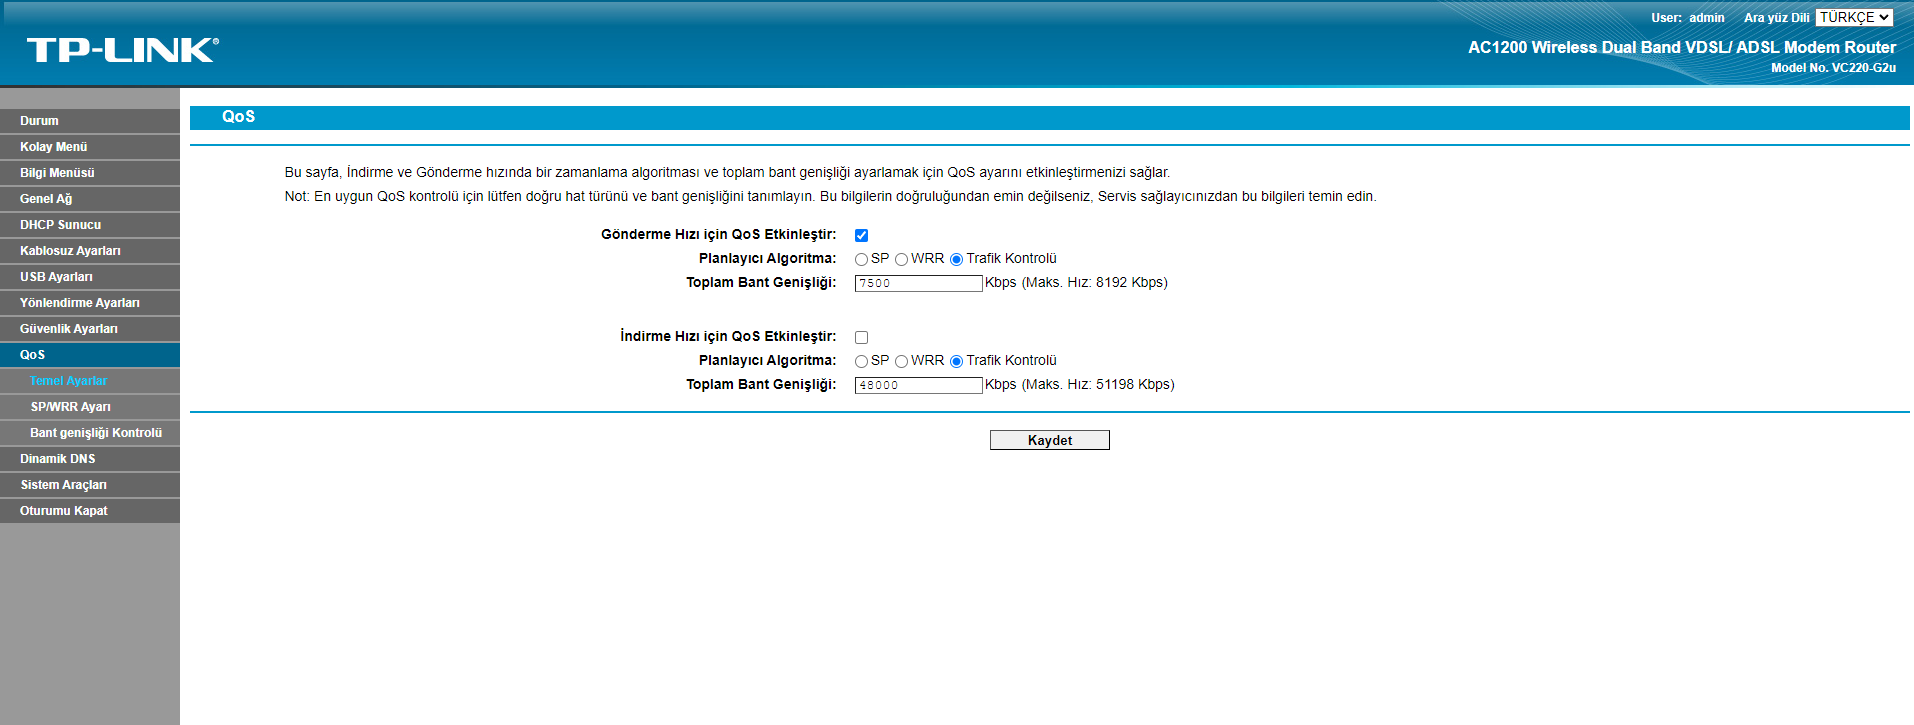Click the QoS page title bar

[1050, 117]
